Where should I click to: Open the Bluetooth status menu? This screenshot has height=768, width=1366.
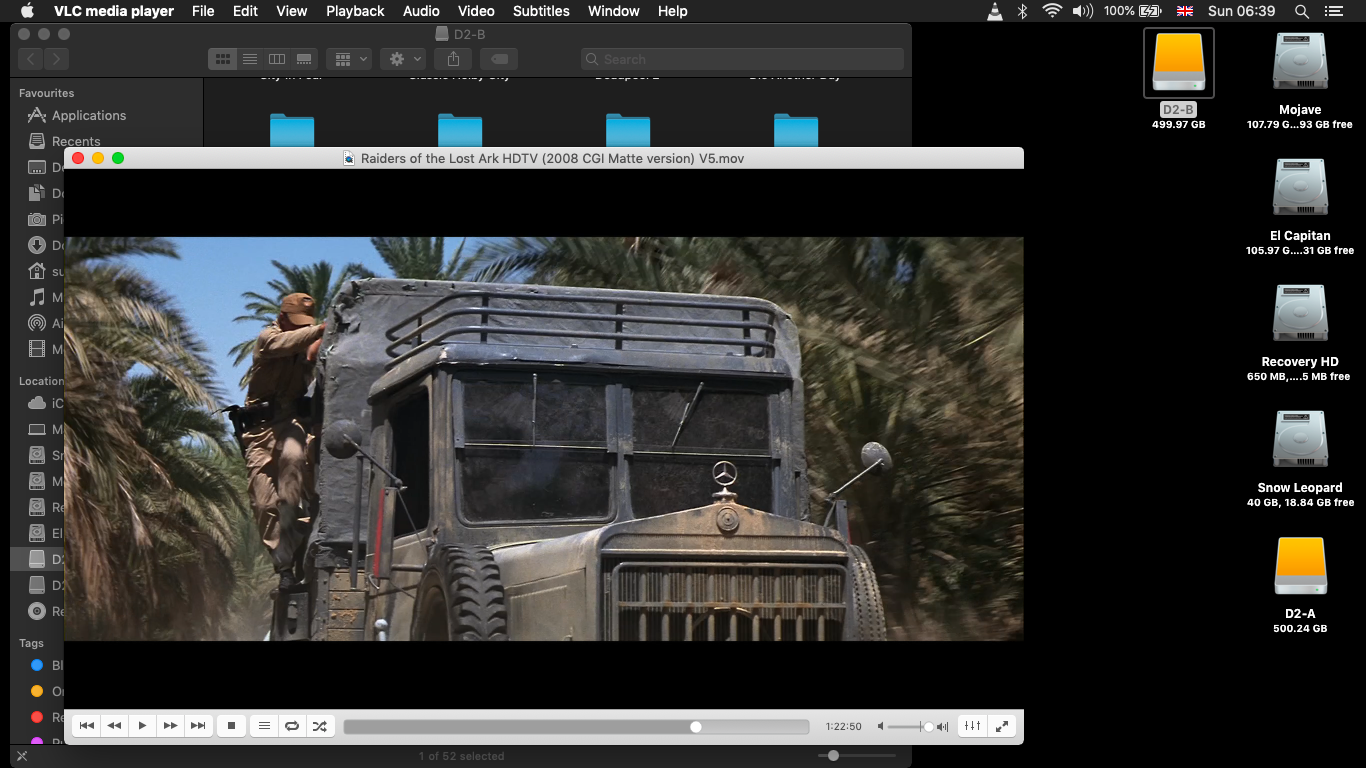pos(1023,11)
